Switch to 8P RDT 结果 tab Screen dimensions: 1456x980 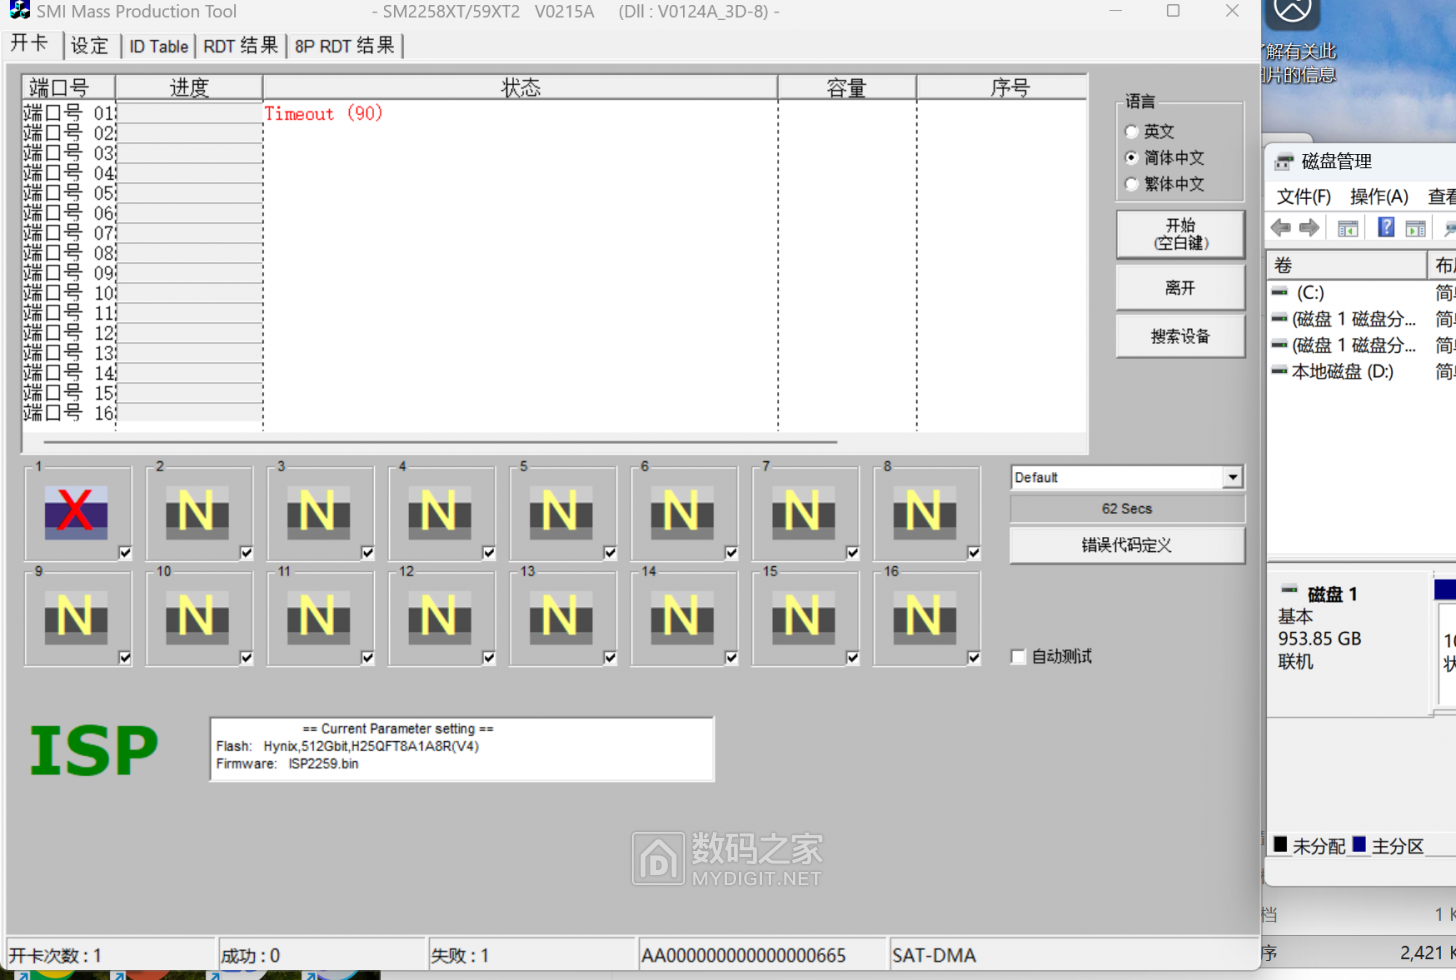pyautogui.click(x=344, y=46)
